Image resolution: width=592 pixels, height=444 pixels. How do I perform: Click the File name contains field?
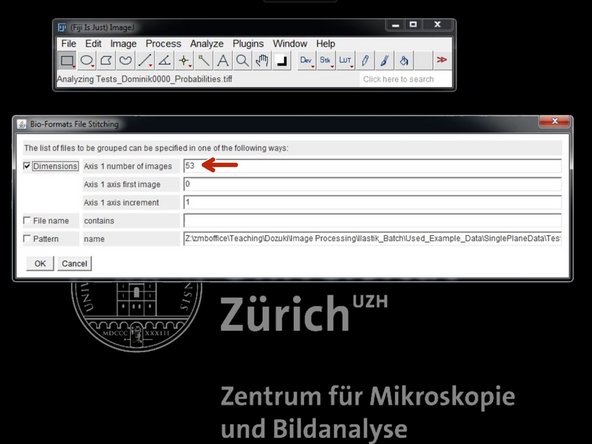coord(372,220)
